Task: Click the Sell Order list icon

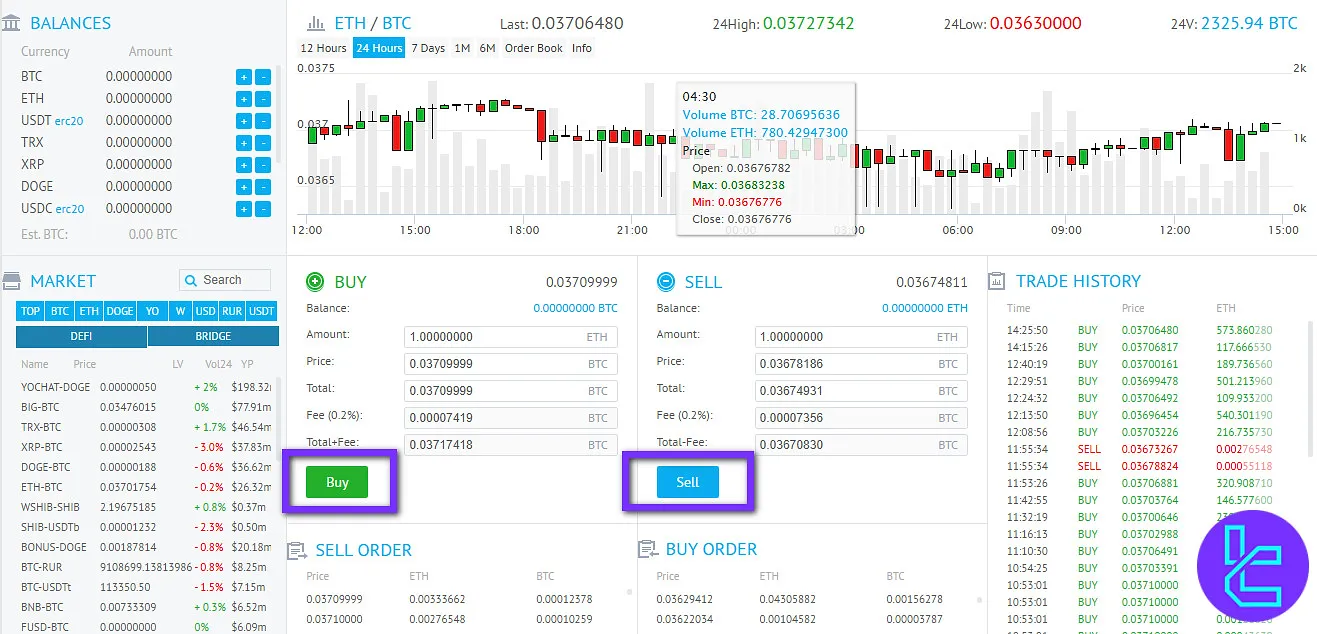Action: coord(296,550)
